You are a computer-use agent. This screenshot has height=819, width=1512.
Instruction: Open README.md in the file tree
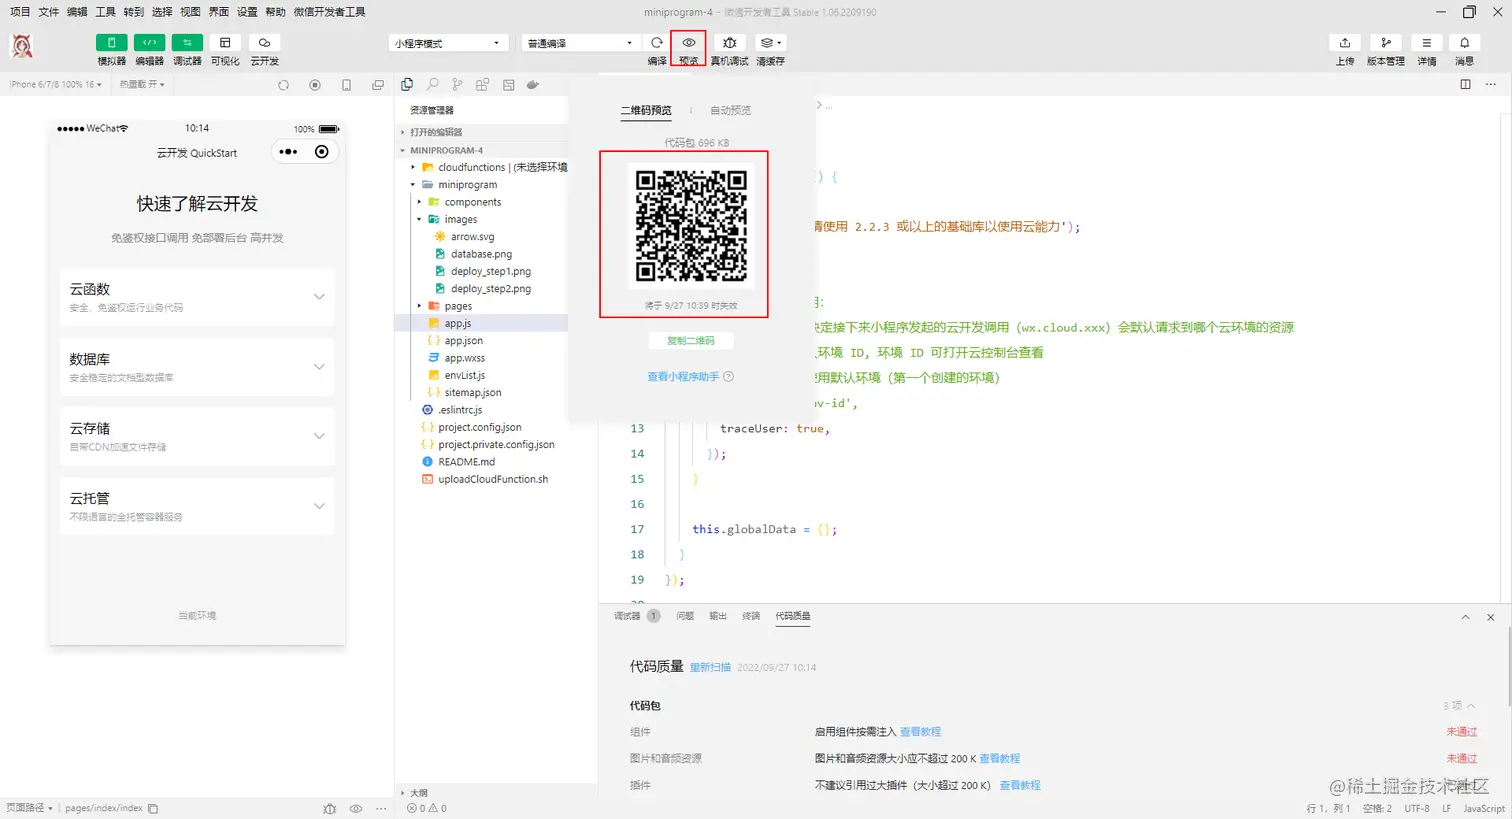466,462
